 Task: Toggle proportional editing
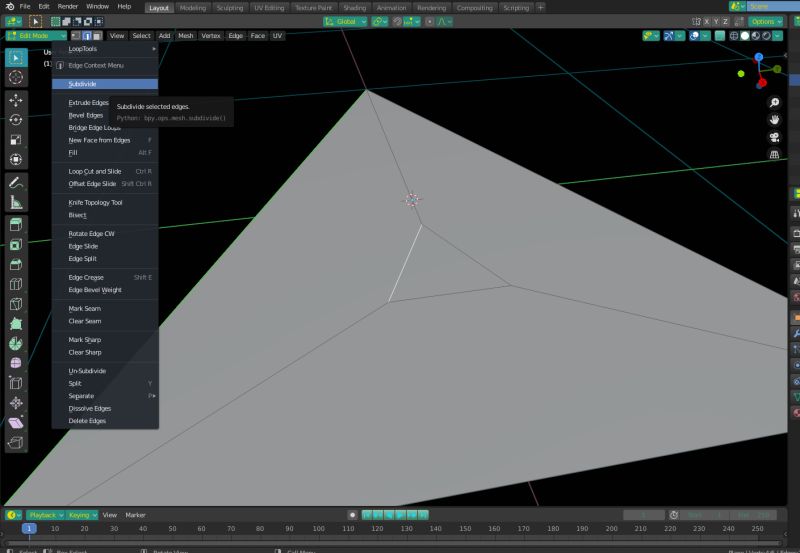pos(430,21)
